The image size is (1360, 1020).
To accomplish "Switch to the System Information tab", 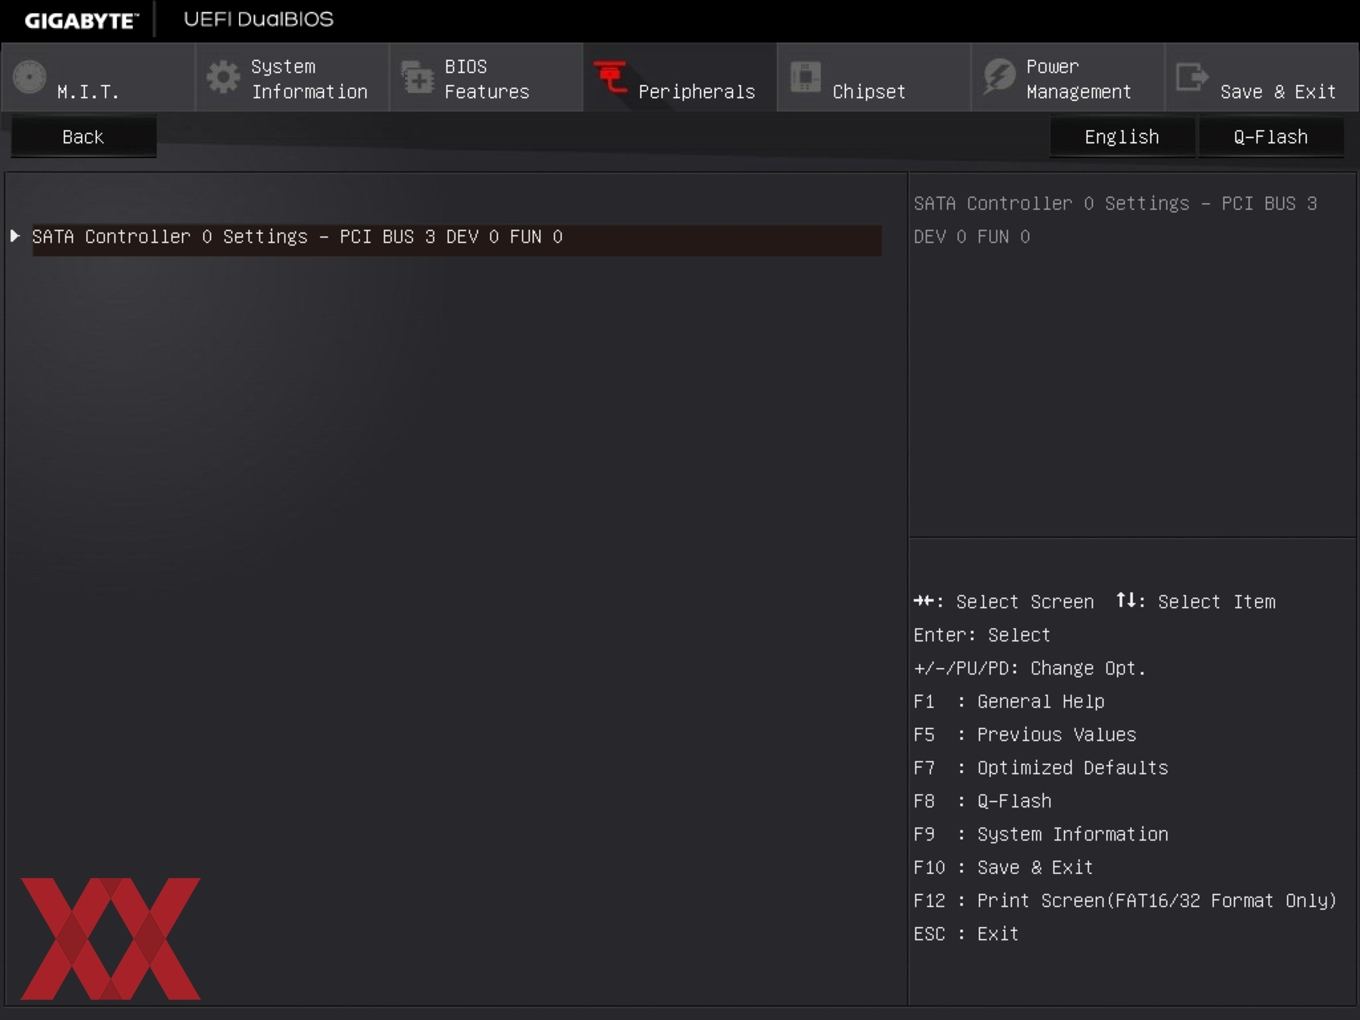I will tap(292, 77).
